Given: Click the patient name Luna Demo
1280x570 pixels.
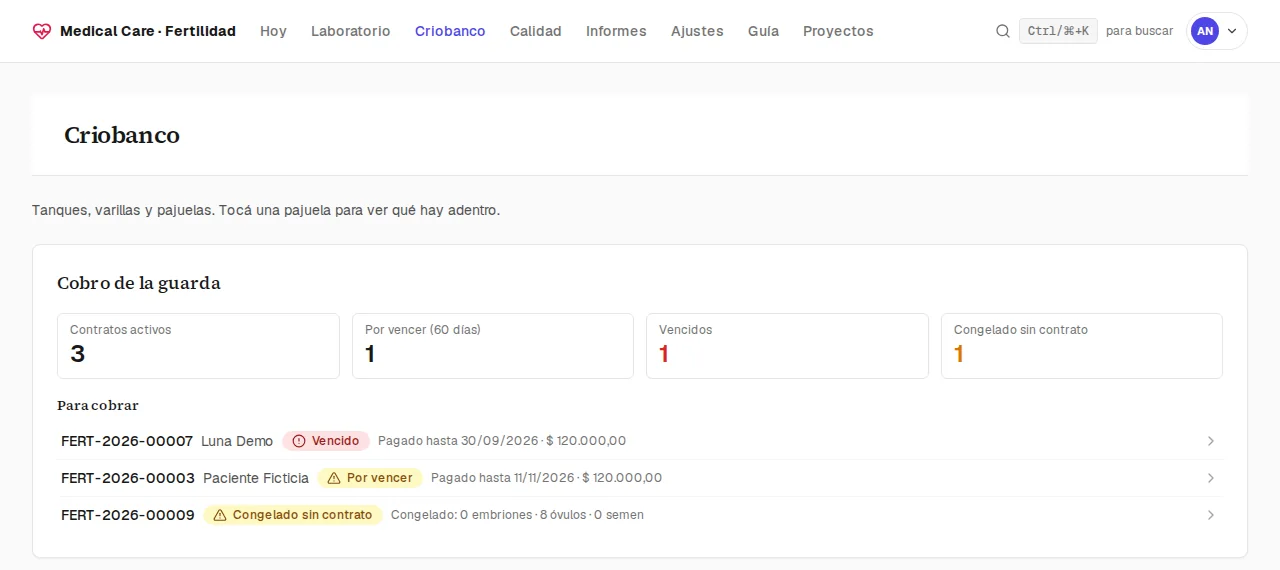Looking at the screenshot, I should (x=237, y=441).
